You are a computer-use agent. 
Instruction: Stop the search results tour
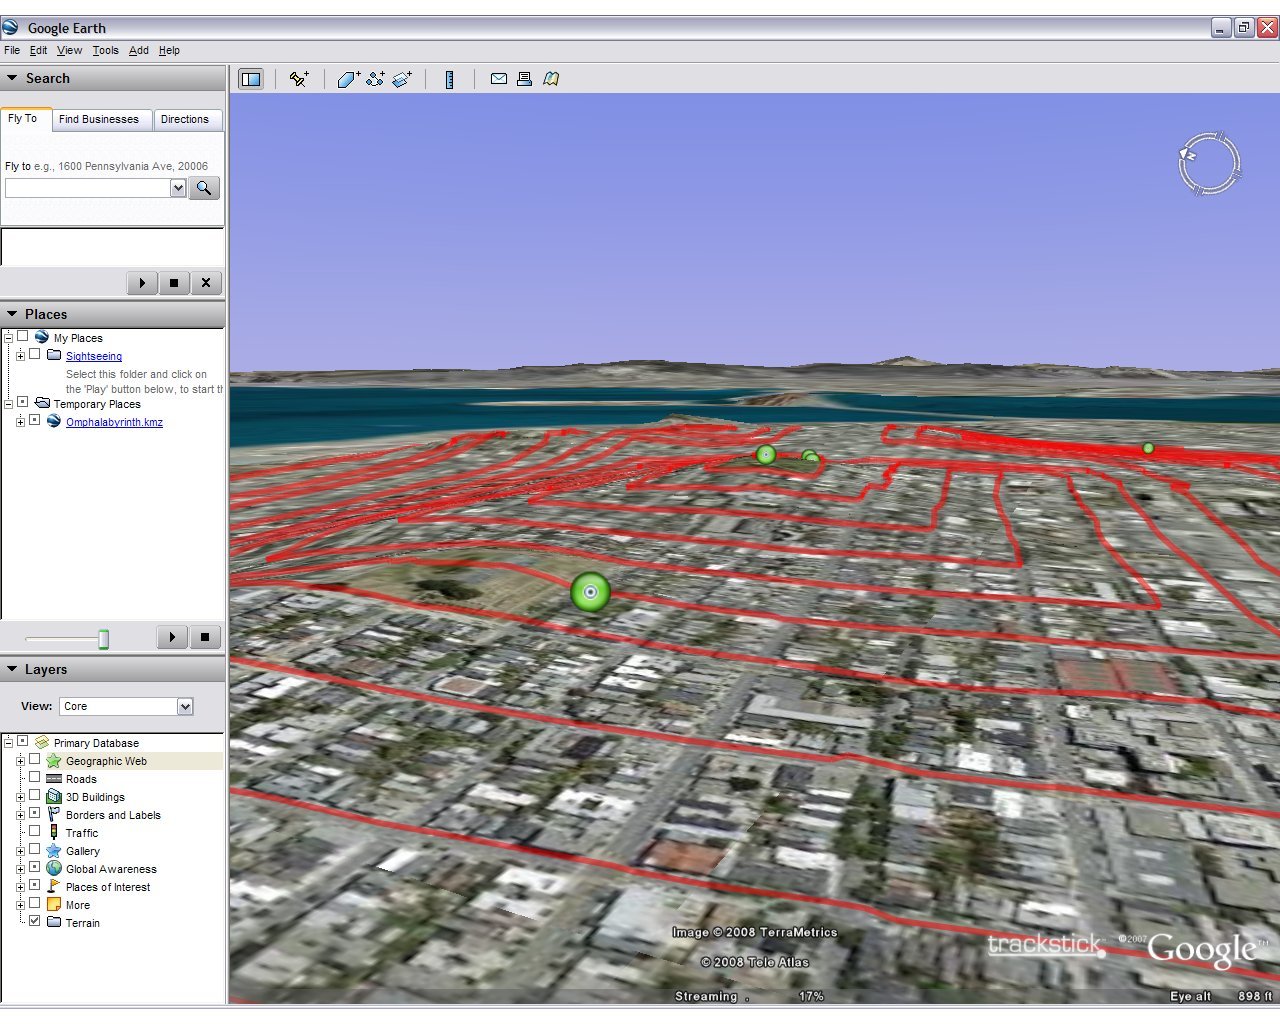tap(174, 283)
